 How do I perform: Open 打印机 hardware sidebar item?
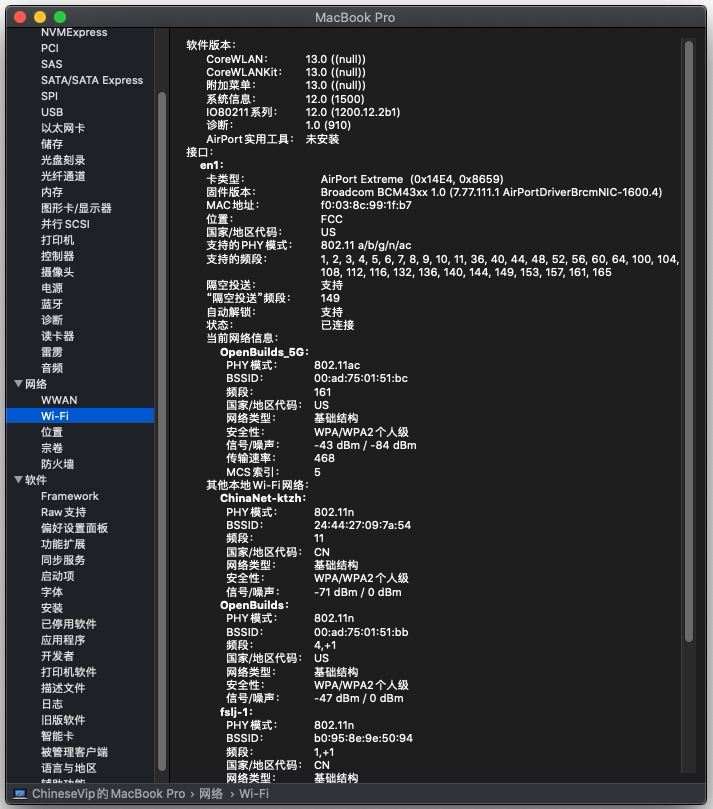tap(58, 240)
